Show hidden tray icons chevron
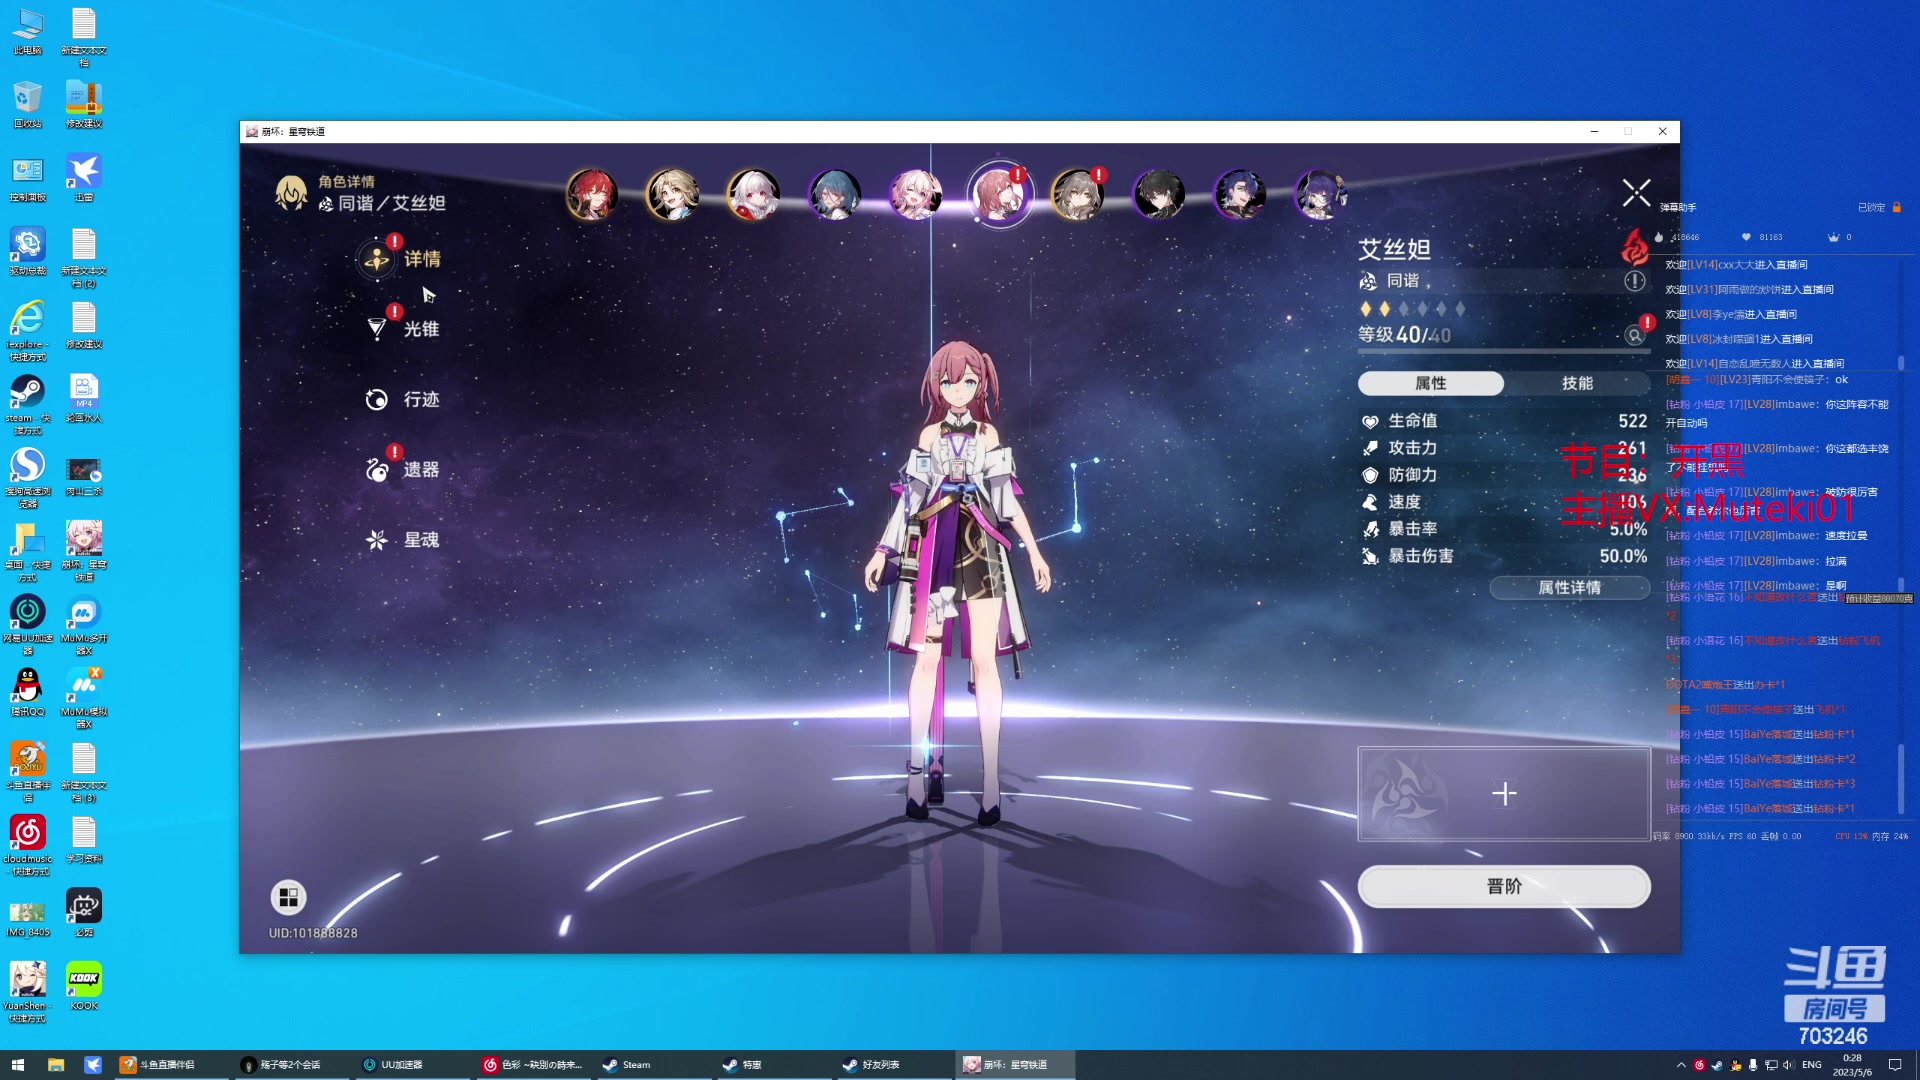The width and height of the screenshot is (1920, 1080). [x=1681, y=1065]
